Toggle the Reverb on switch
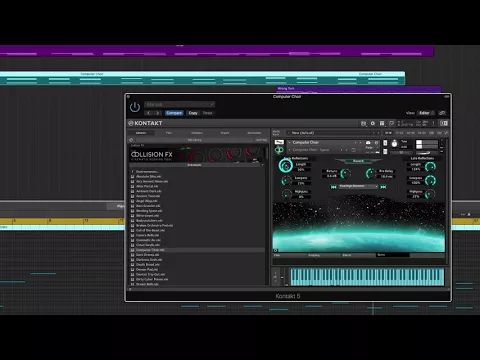 pyautogui.click(x=358, y=161)
